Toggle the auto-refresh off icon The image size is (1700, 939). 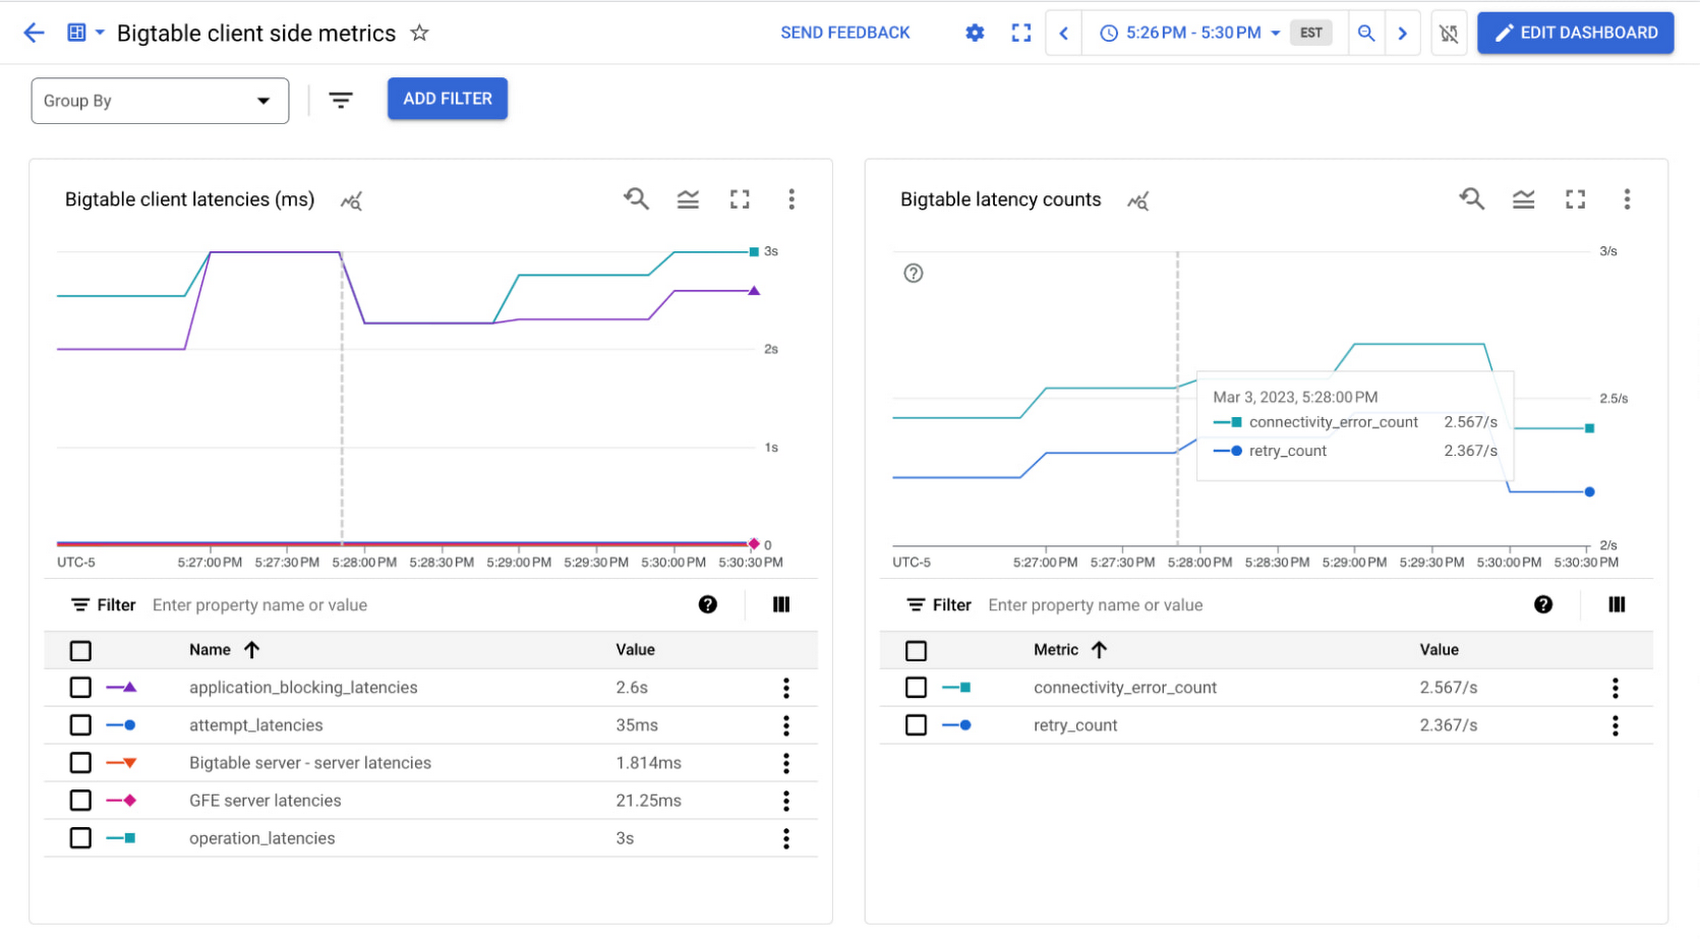(x=1449, y=34)
